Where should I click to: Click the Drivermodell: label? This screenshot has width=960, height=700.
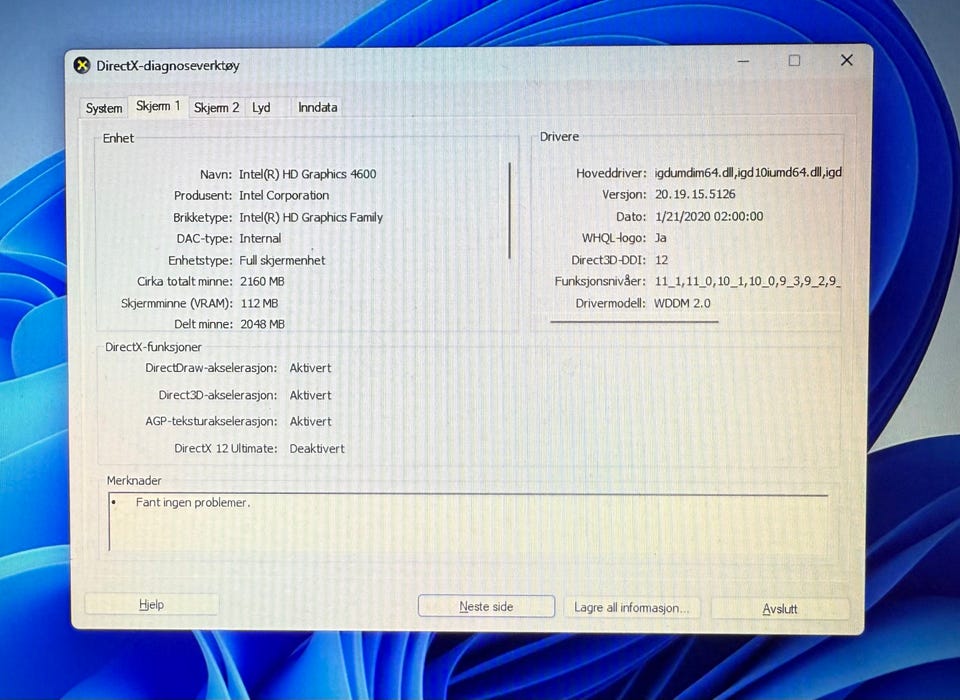610,303
